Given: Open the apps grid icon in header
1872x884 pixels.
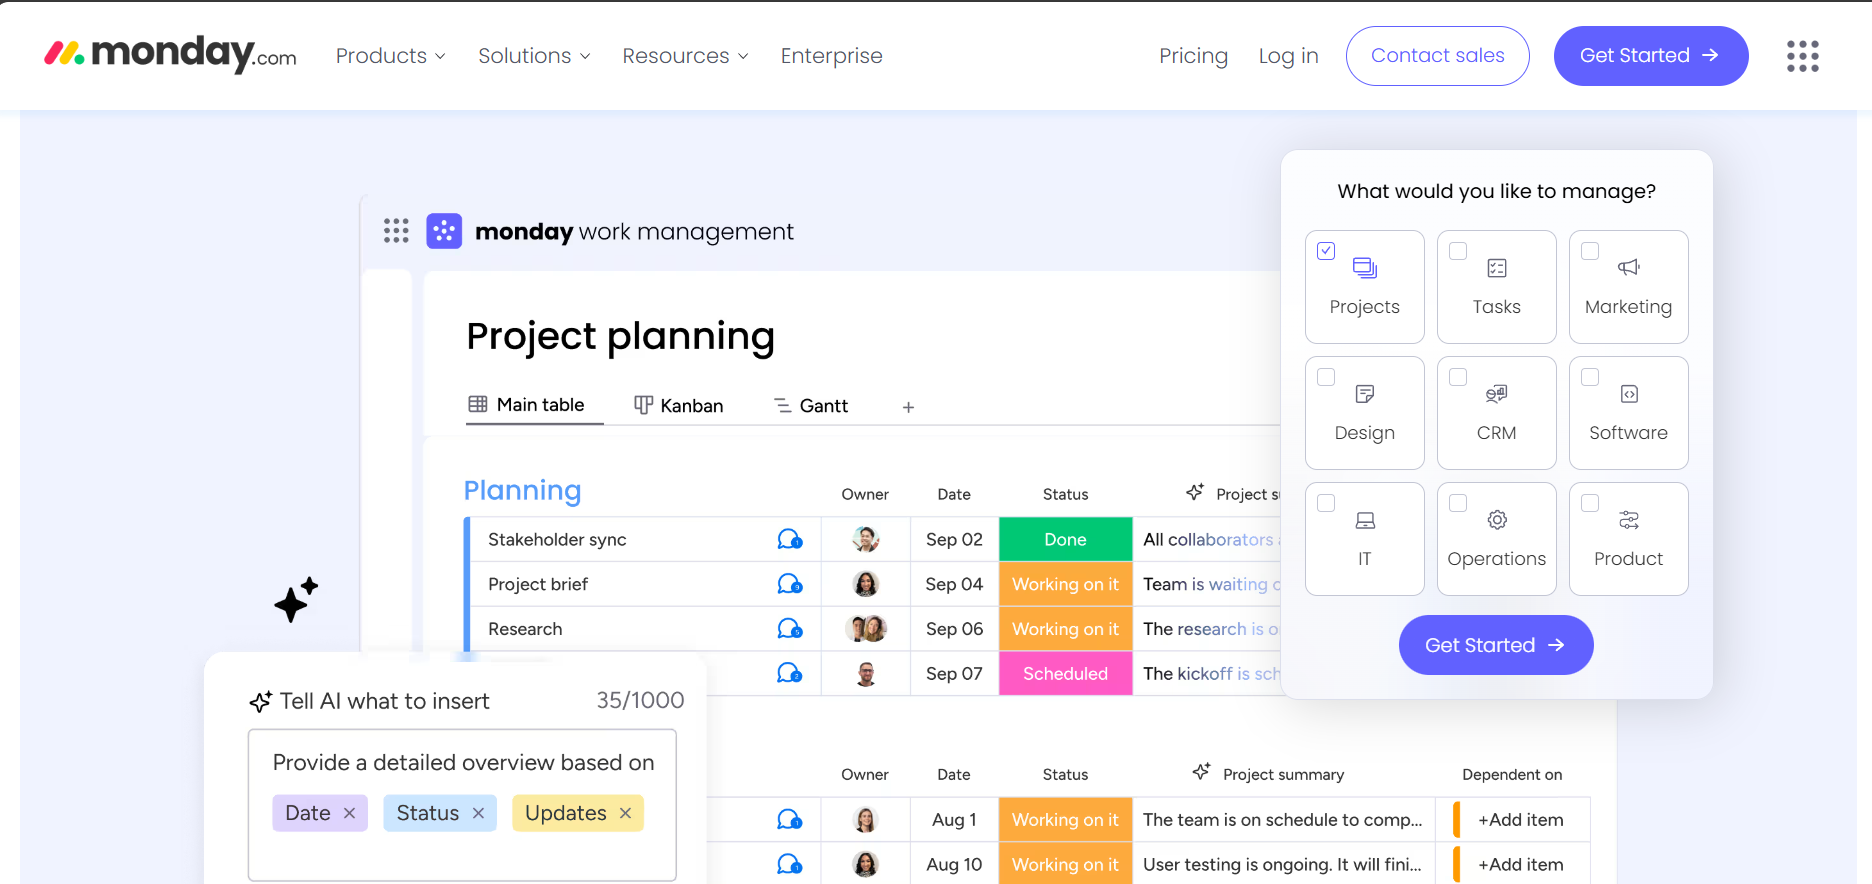Looking at the screenshot, I should coord(1802,56).
